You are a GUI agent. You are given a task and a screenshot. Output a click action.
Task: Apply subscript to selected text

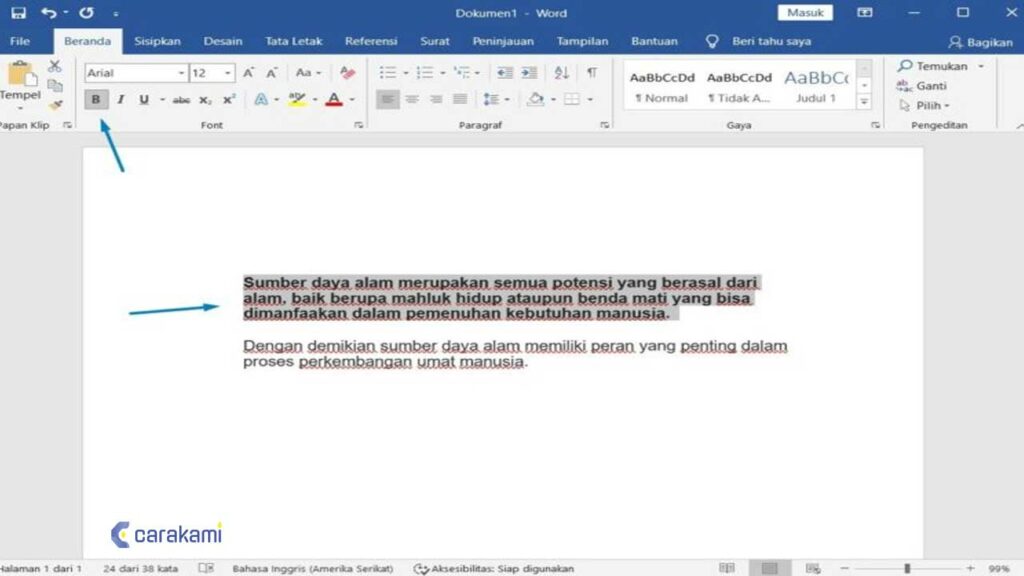coord(204,98)
